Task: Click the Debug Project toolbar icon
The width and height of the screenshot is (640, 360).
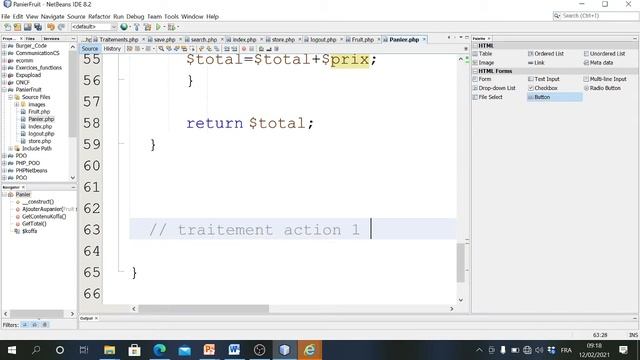Action: pyautogui.click(x=171, y=27)
